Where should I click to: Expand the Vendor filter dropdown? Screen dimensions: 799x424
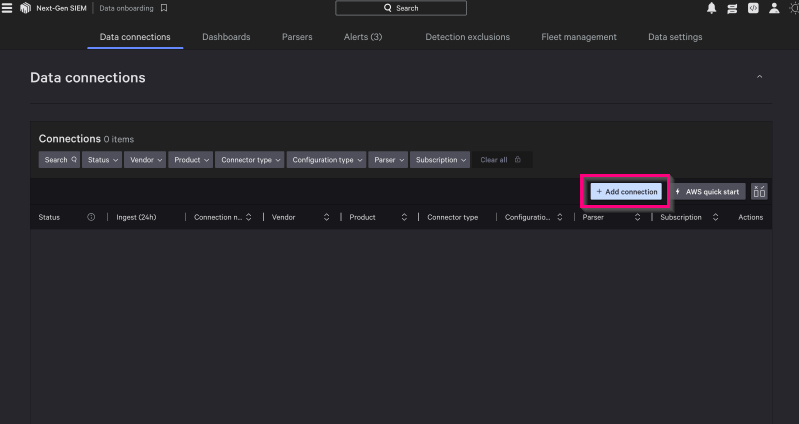(146, 160)
